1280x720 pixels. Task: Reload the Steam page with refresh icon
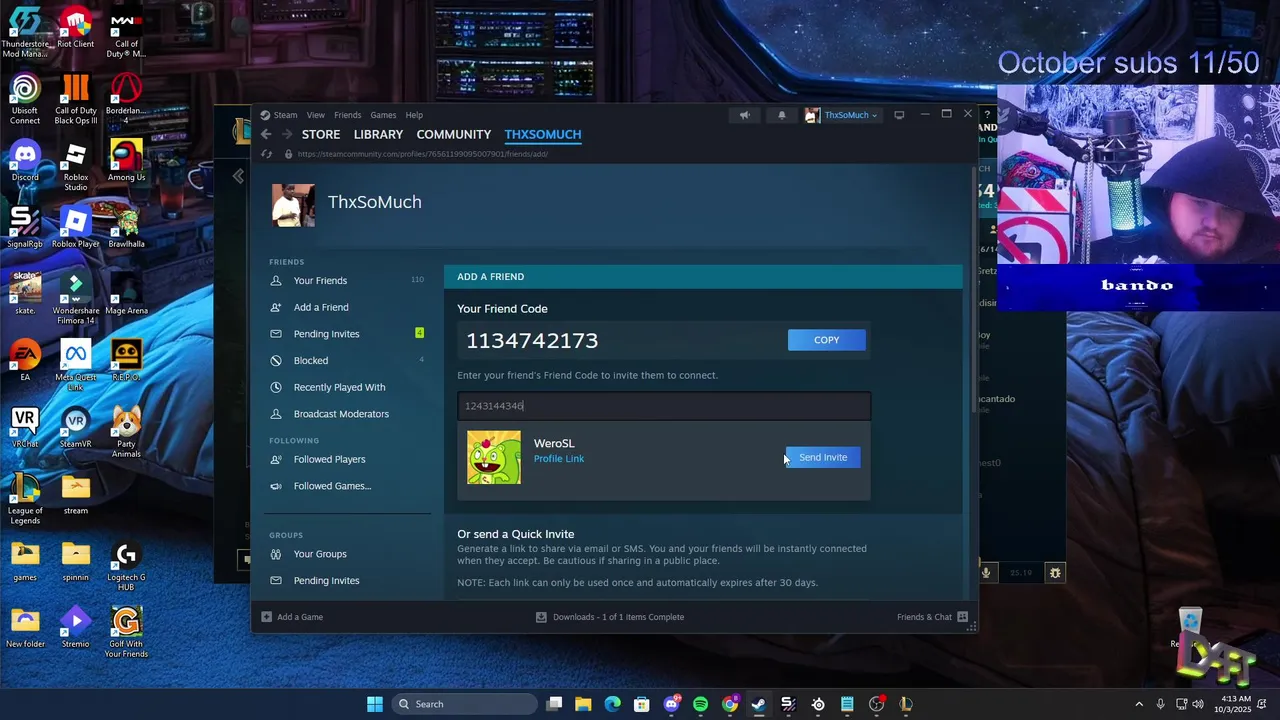[x=266, y=154]
